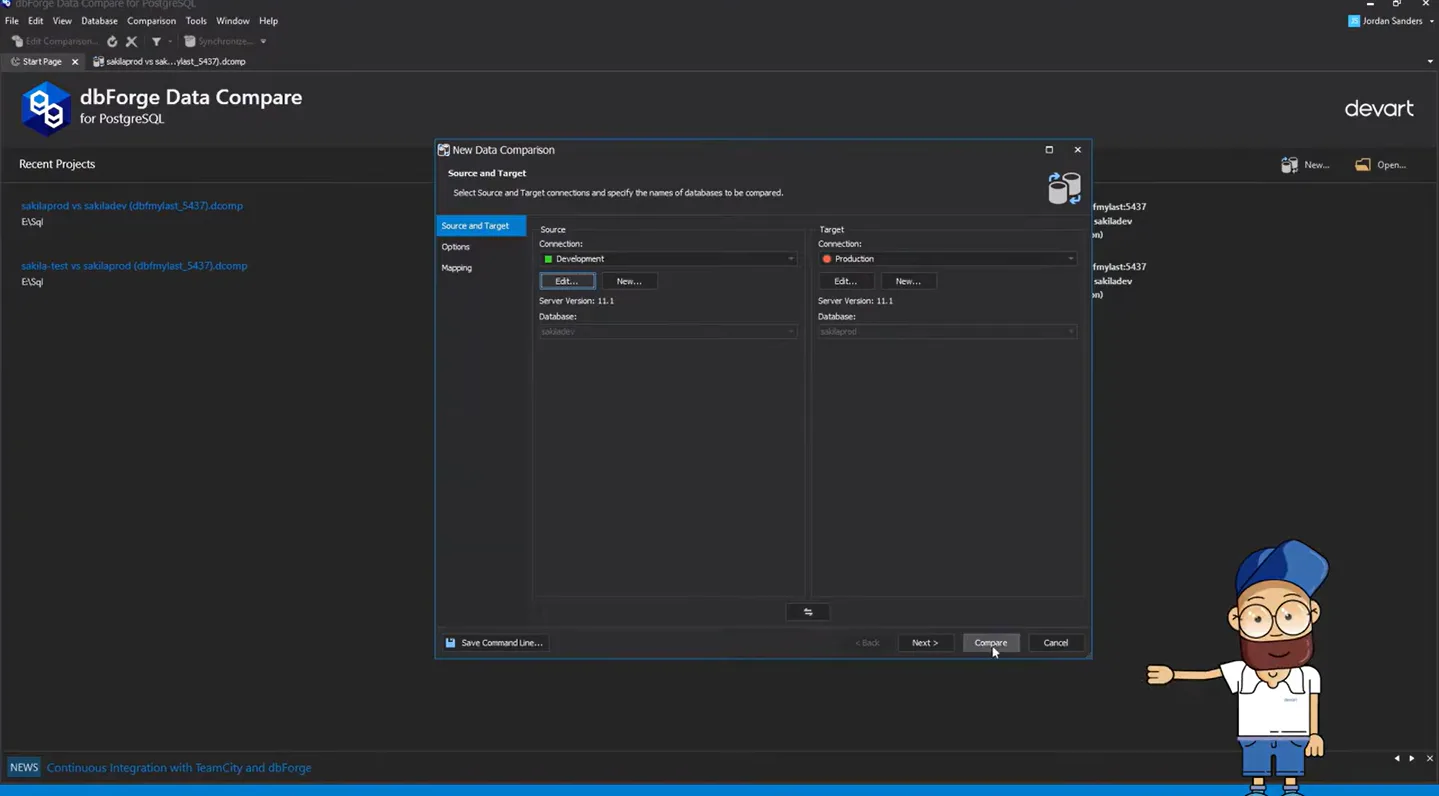Click the green Development connection color marker
The height and width of the screenshot is (796, 1439).
[548, 259]
